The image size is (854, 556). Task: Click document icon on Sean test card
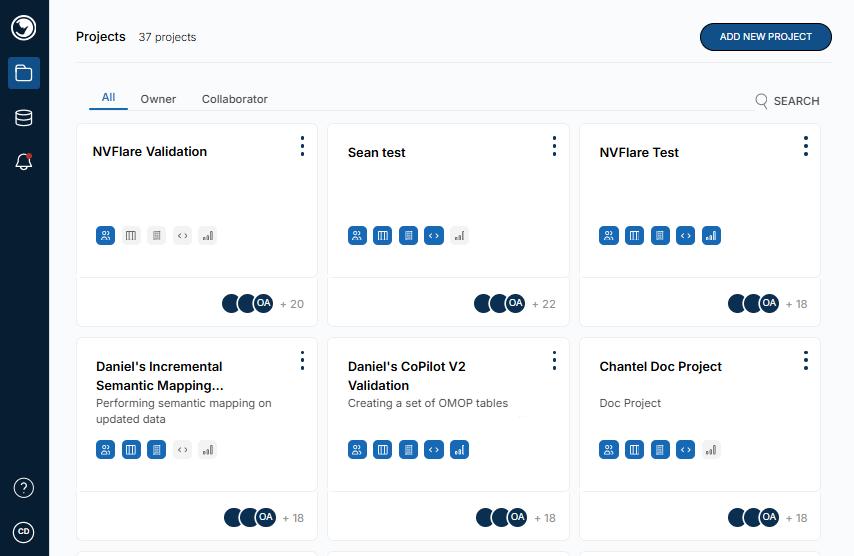click(x=408, y=236)
